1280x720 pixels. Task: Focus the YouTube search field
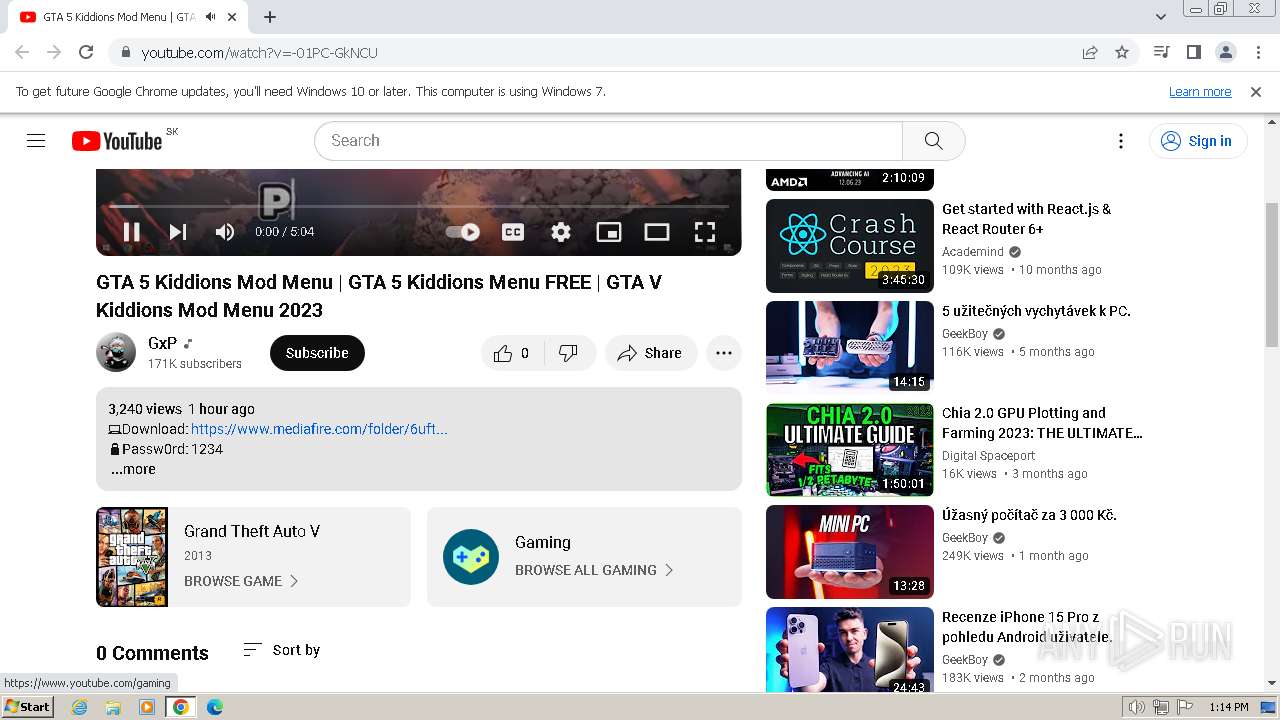tap(608, 141)
